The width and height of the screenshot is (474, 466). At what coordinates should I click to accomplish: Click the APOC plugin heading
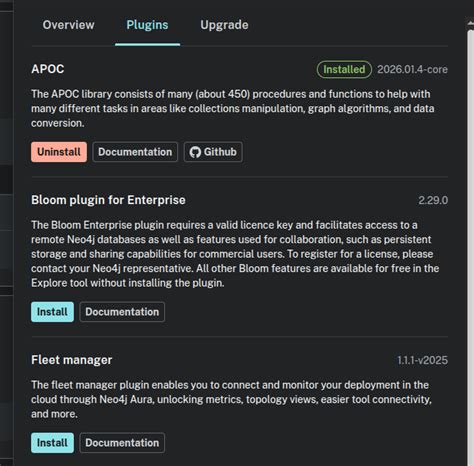(x=48, y=69)
